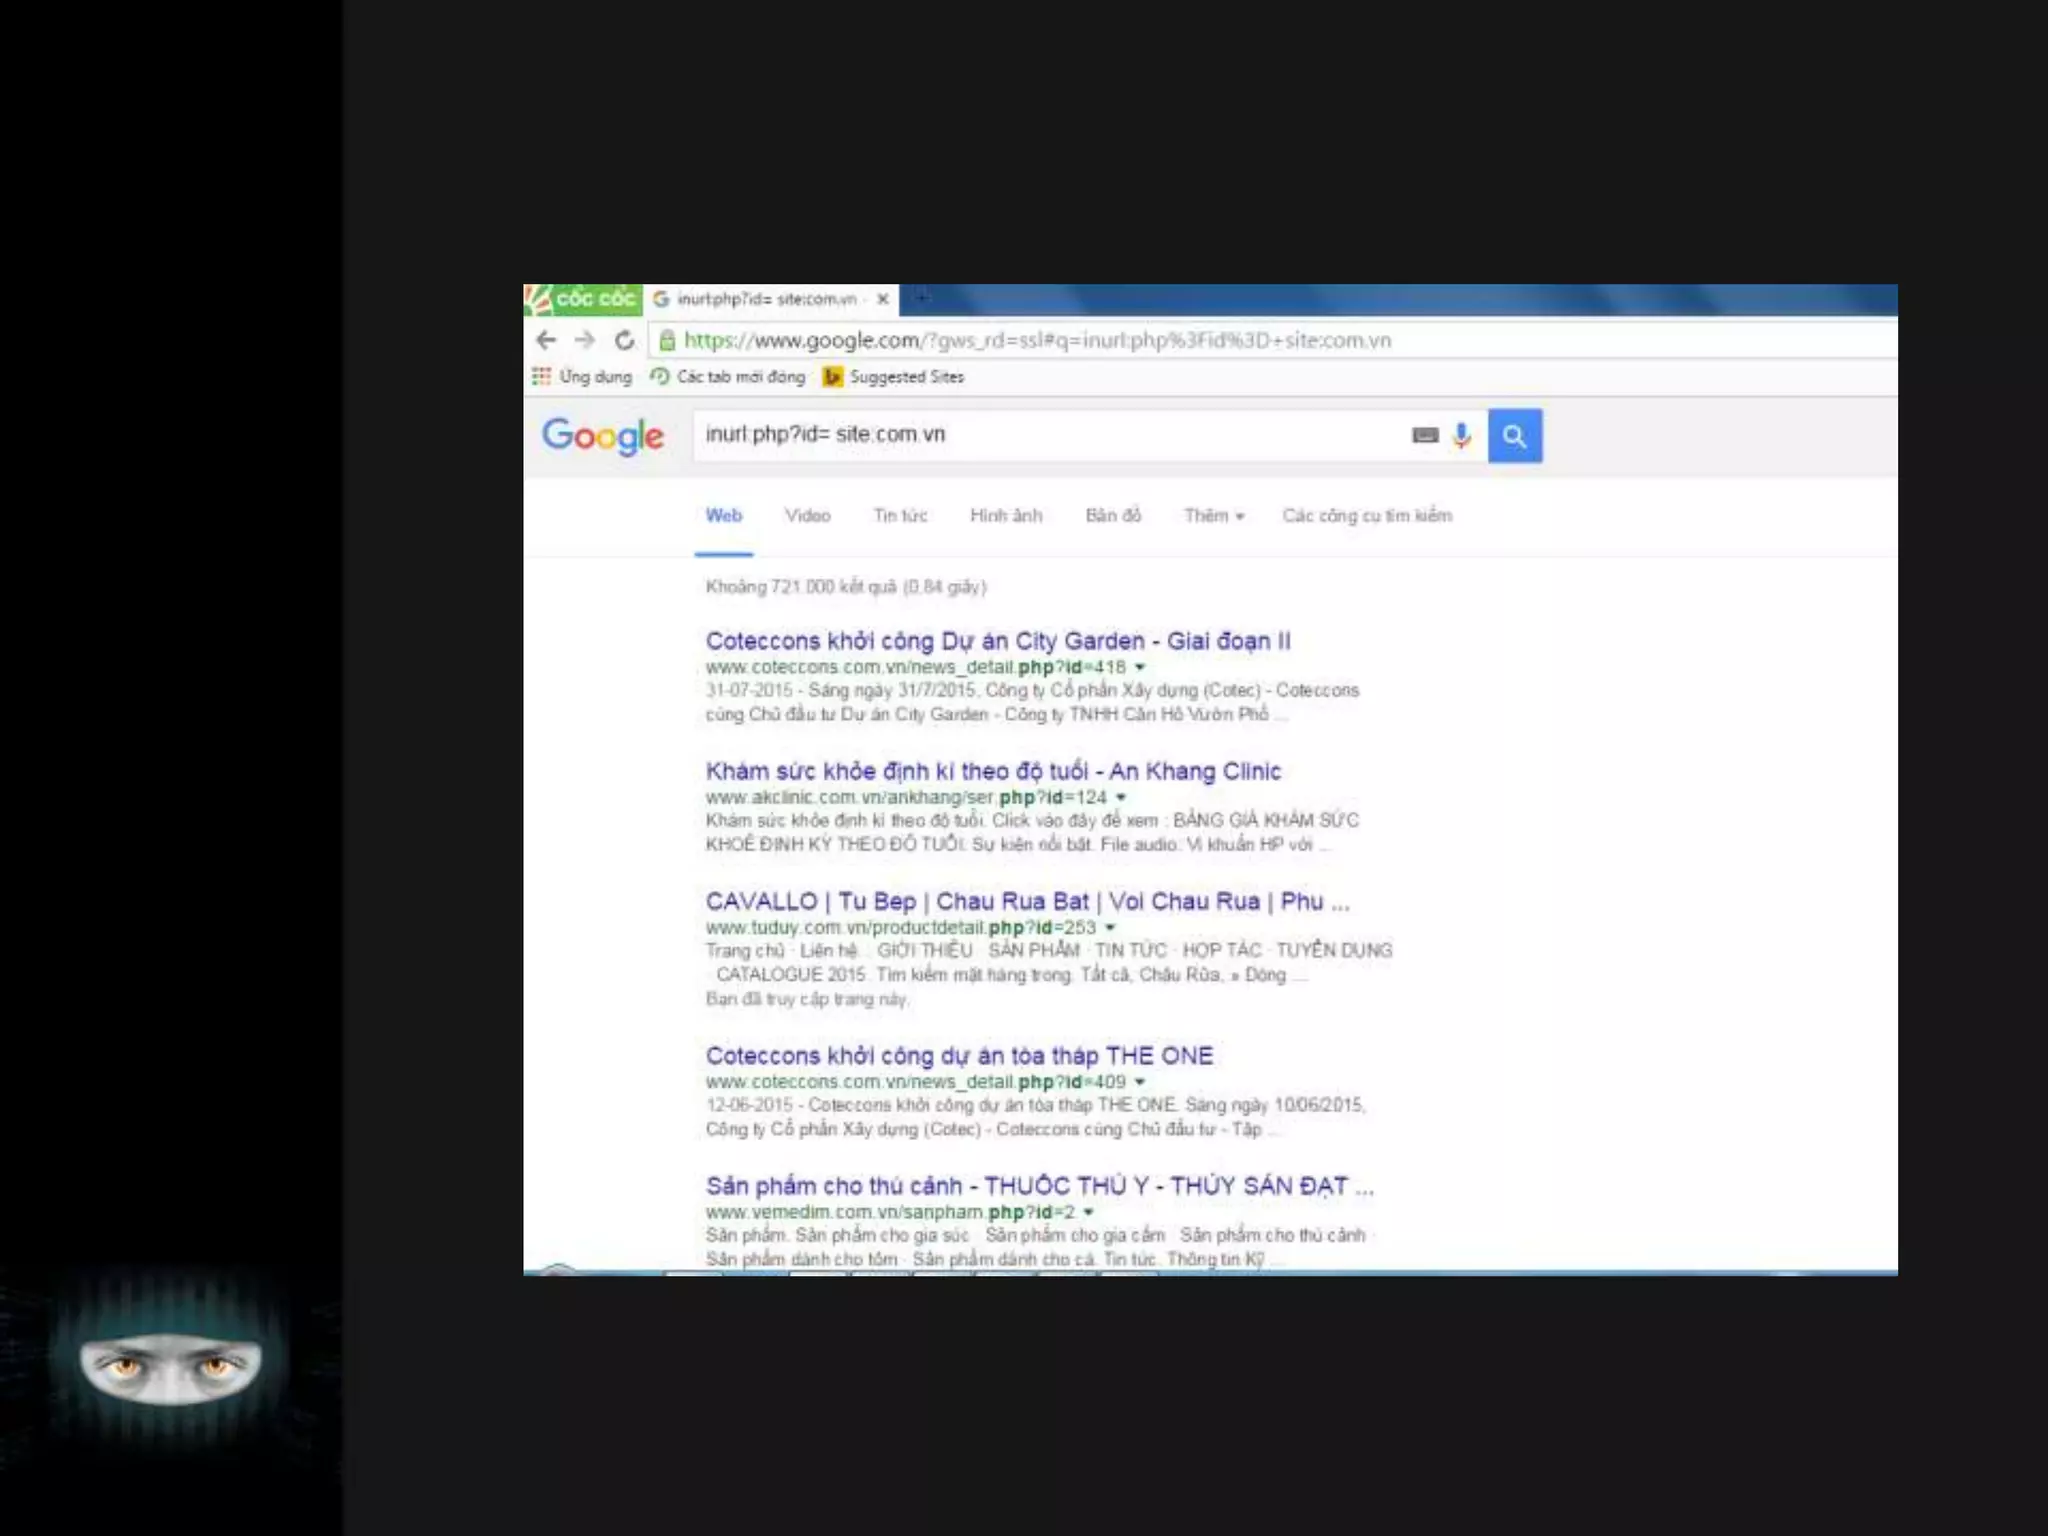Click the browser forward arrow
The height and width of the screenshot is (1536, 2048).
click(x=585, y=340)
